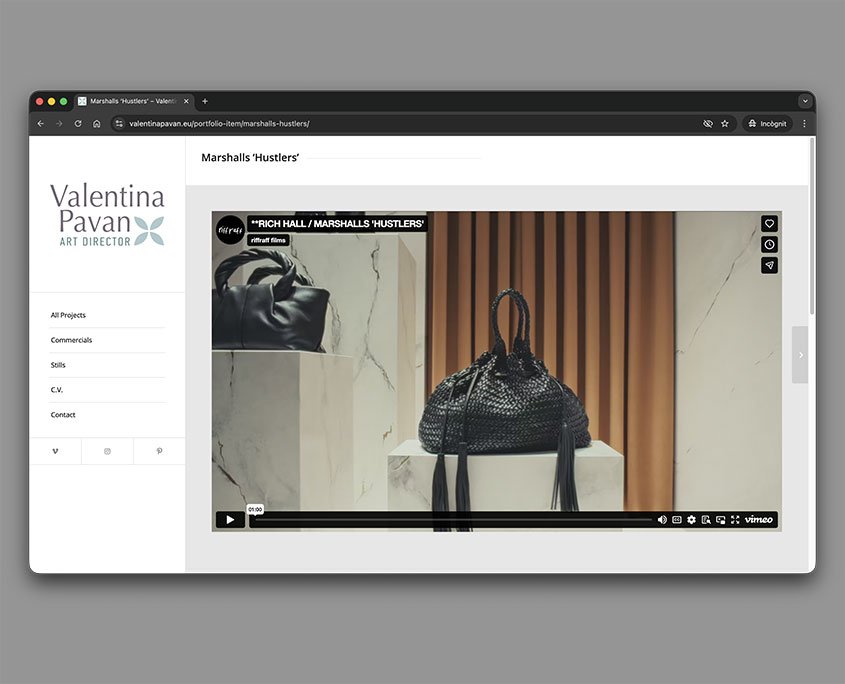Image resolution: width=845 pixels, height=684 pixels.
Task: Enter fullscreen video mode
Action: 735,520
